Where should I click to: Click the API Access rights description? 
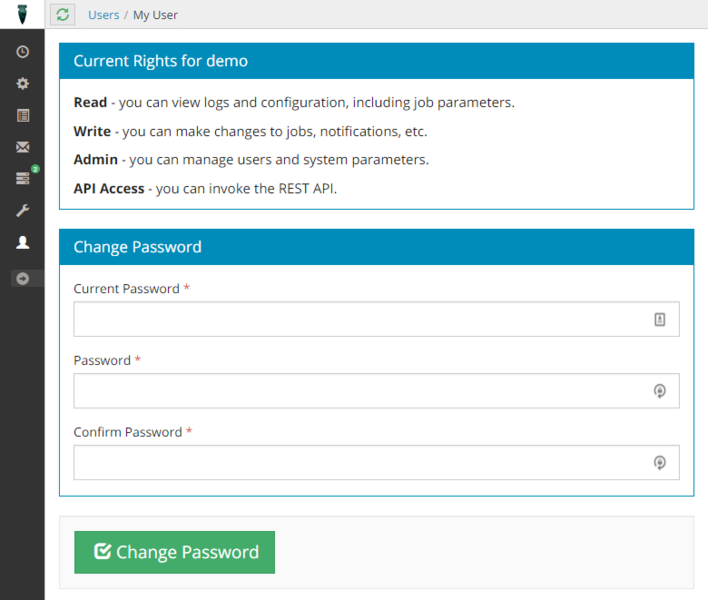205,189
